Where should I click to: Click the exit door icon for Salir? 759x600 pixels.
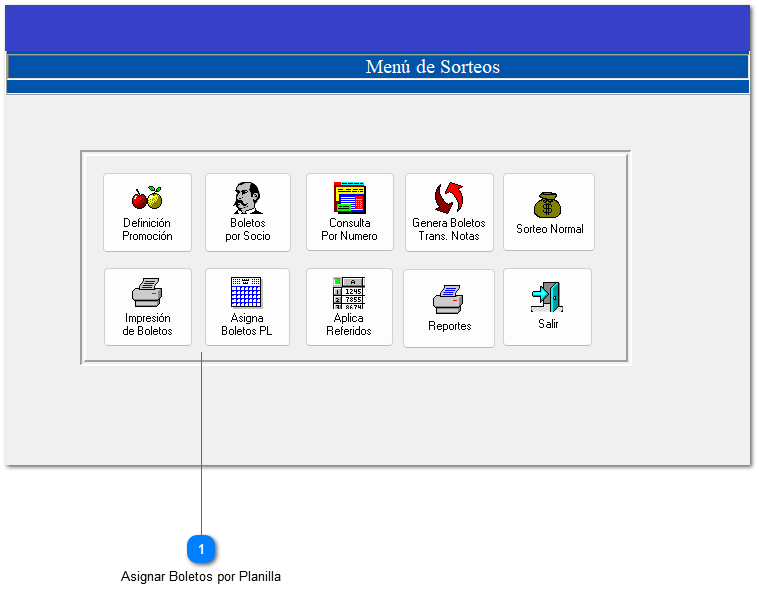click(x=547, y=298)
